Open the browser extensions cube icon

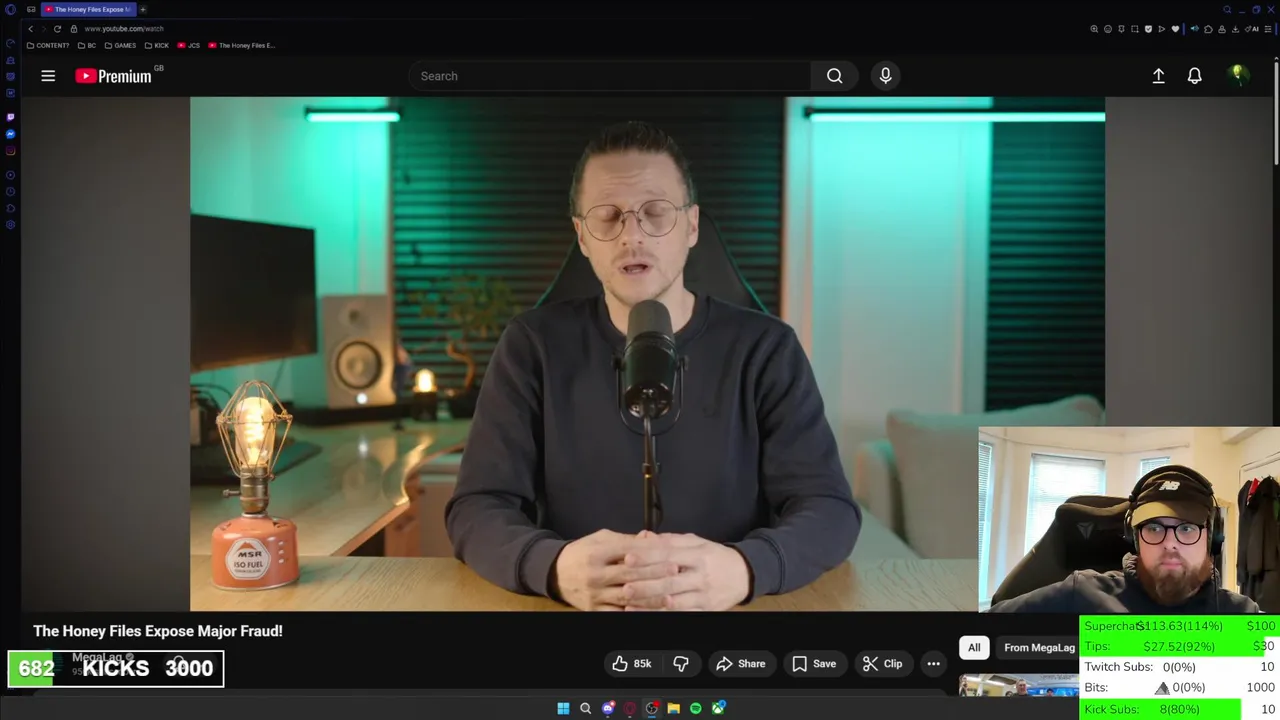[x=1208, y=29]
